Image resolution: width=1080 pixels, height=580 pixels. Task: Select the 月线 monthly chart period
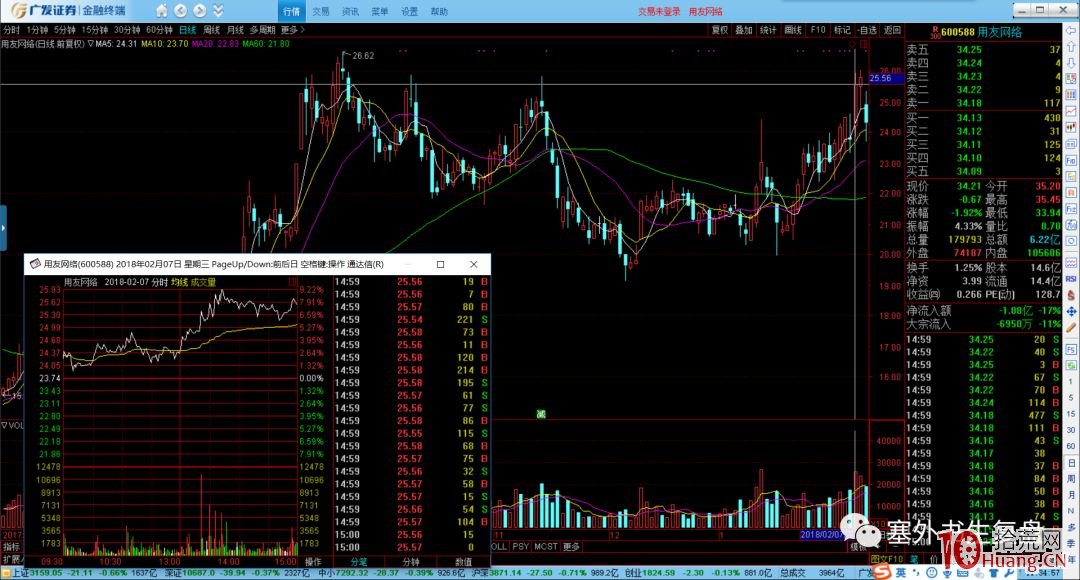(x=236, y=30)
